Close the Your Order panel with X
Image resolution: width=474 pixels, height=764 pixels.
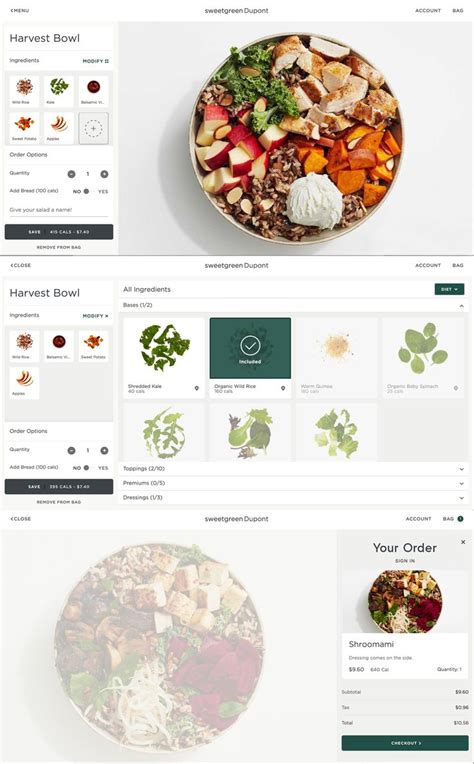pyautogui.click(x=463, y=542)
